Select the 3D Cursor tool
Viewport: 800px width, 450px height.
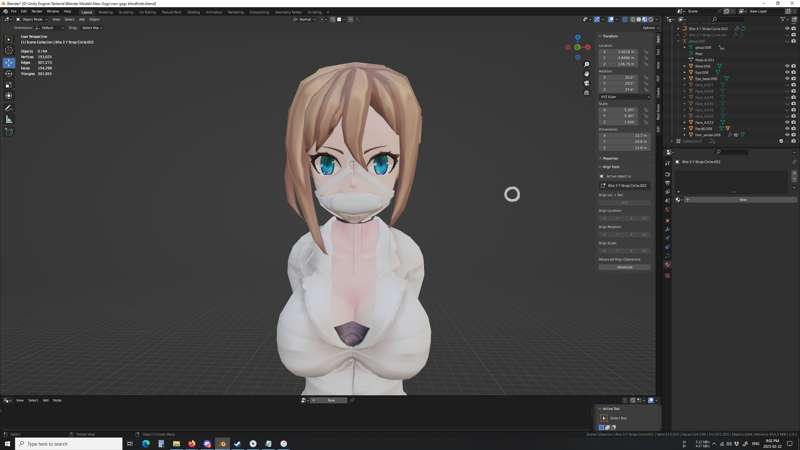pyautogui.click(x=9, y=51)
